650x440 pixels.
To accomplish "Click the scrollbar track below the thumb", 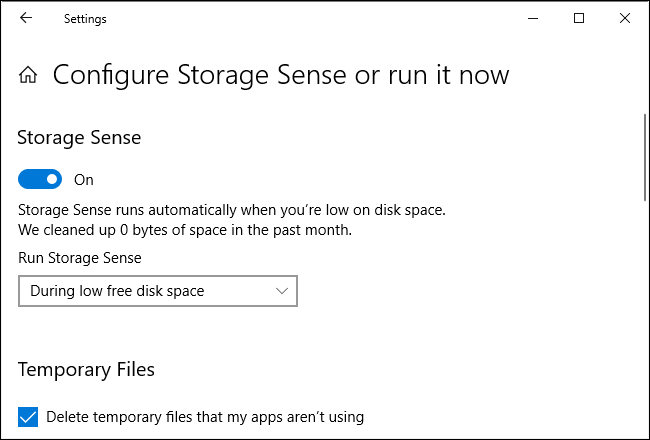I will (643, 320).
